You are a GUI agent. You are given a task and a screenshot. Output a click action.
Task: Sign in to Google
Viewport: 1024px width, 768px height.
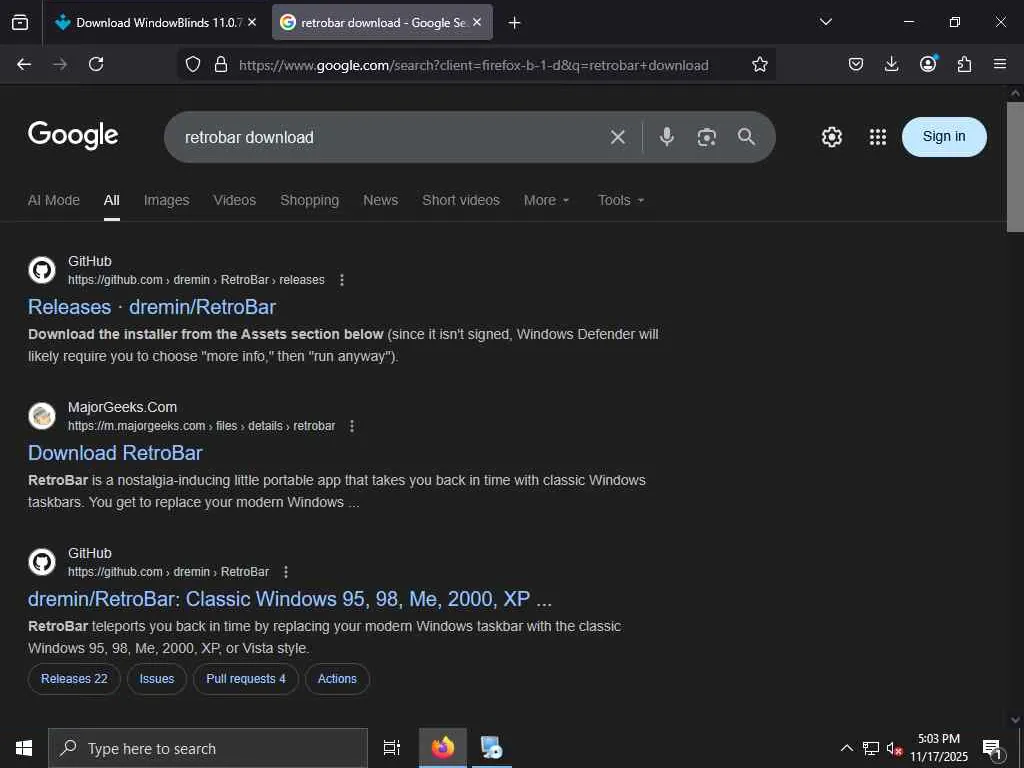[x=944, y=136]
